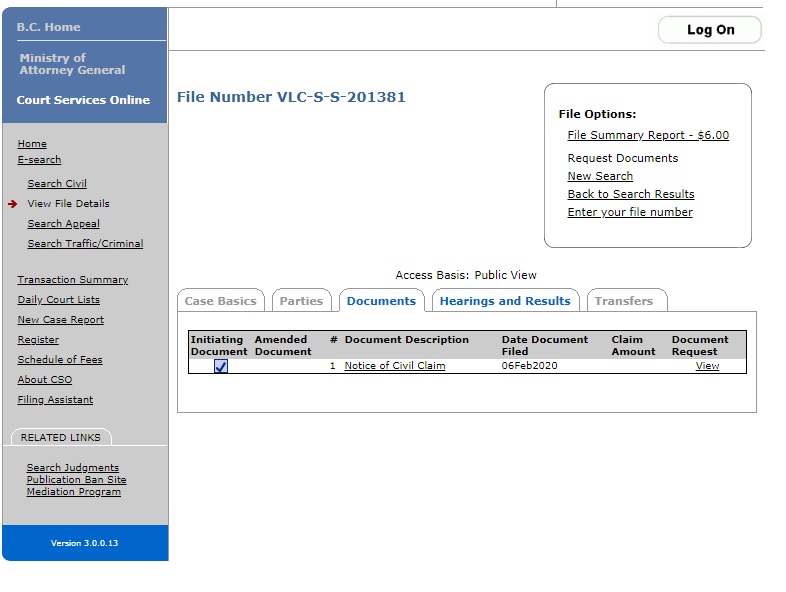Switch to the Case Basics tab
This screenshot has height=592, width=786.
click(221, 301)
